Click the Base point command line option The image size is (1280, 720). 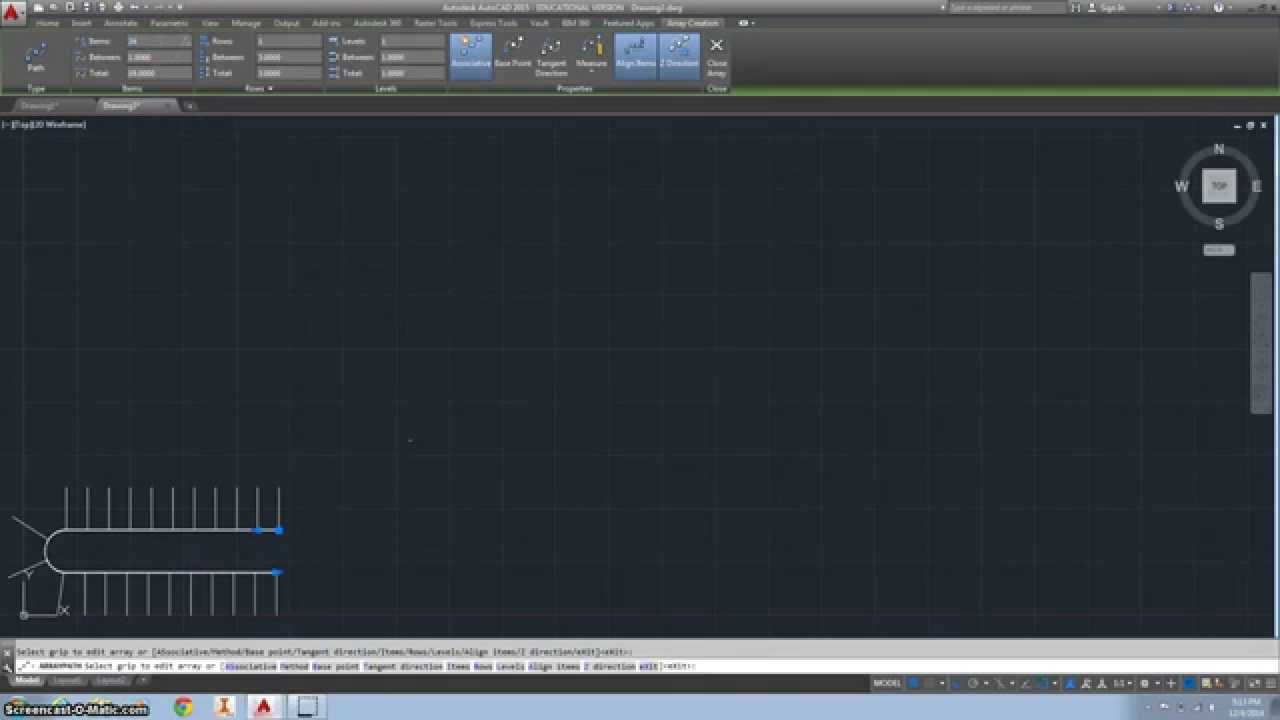tap(336, 666)
